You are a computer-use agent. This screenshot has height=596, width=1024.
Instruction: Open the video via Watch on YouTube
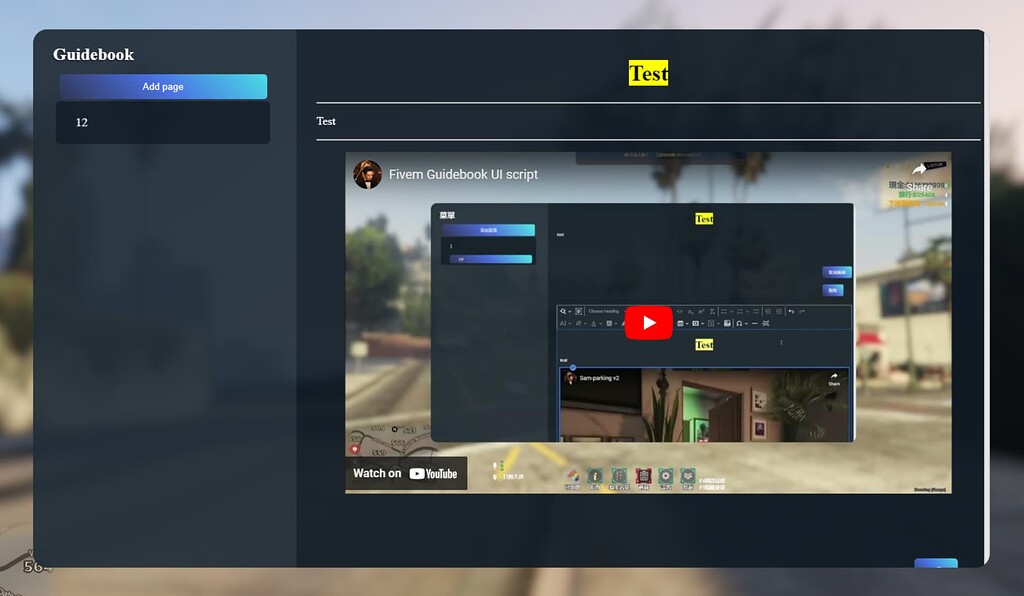(406, 473)
